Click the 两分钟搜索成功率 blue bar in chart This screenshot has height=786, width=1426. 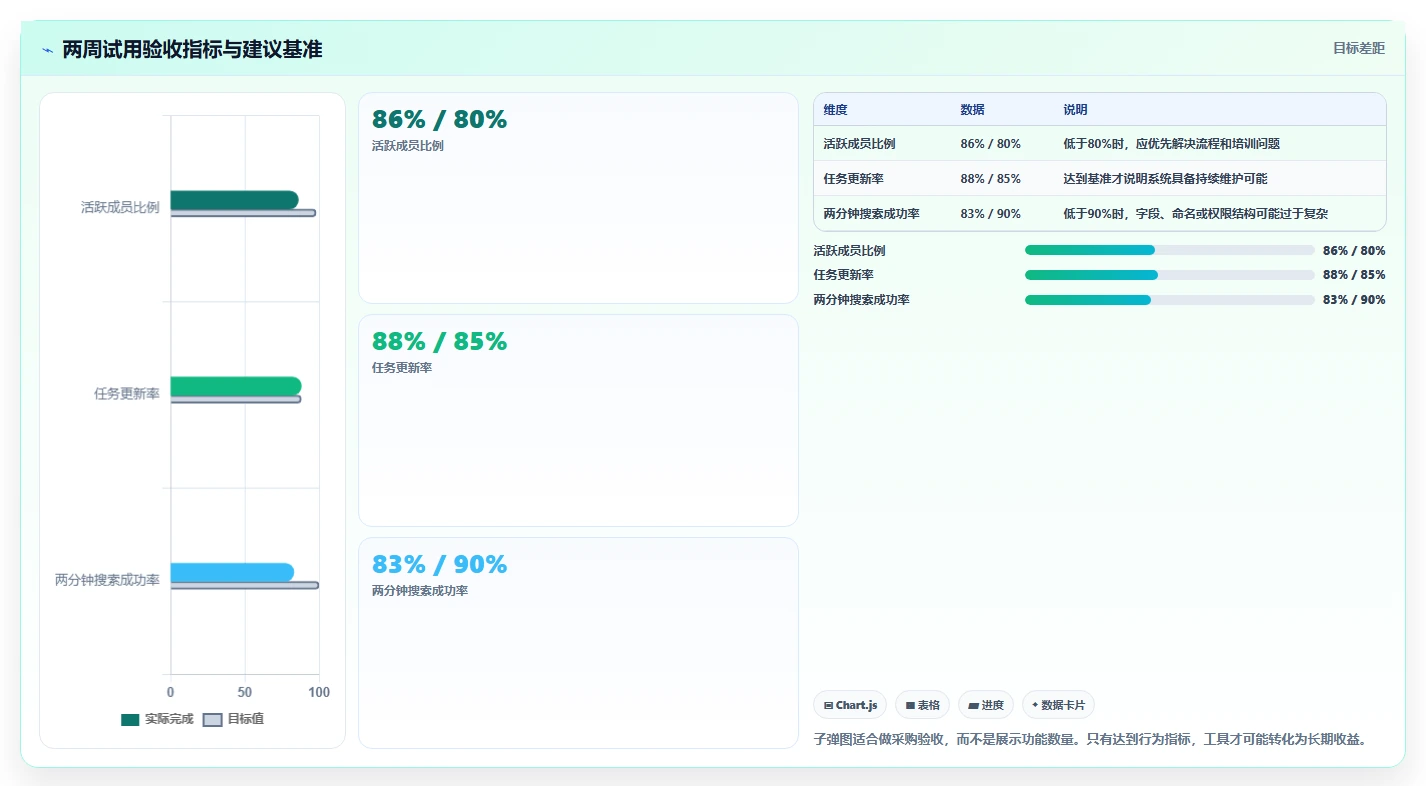tap(232, 572)
